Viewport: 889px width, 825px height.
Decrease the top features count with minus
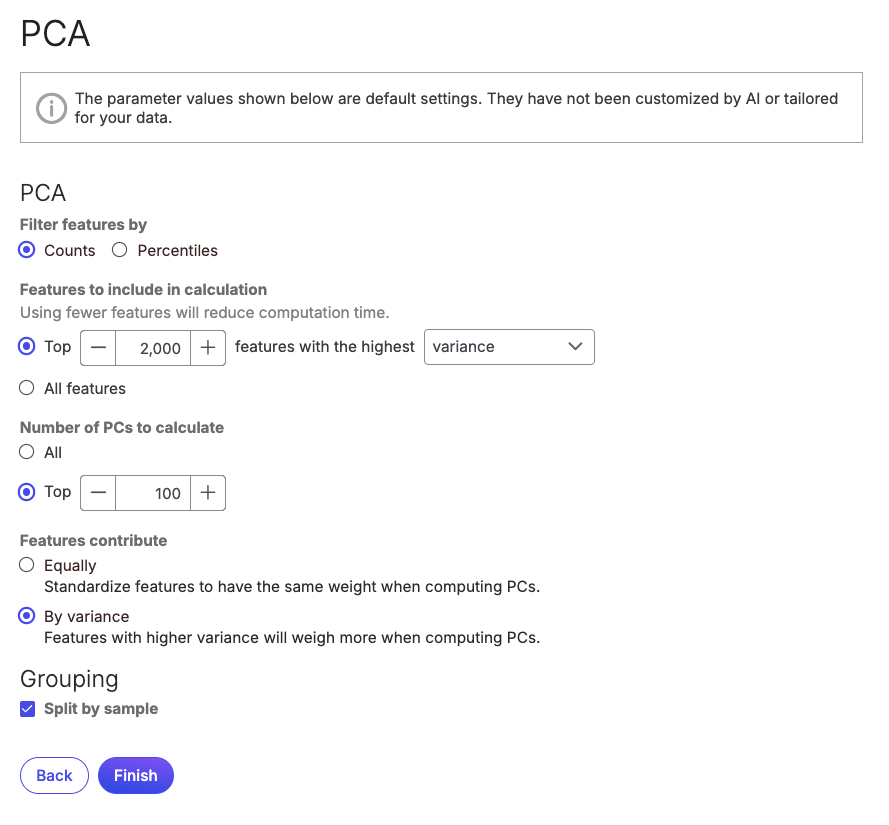pos(98,347)
